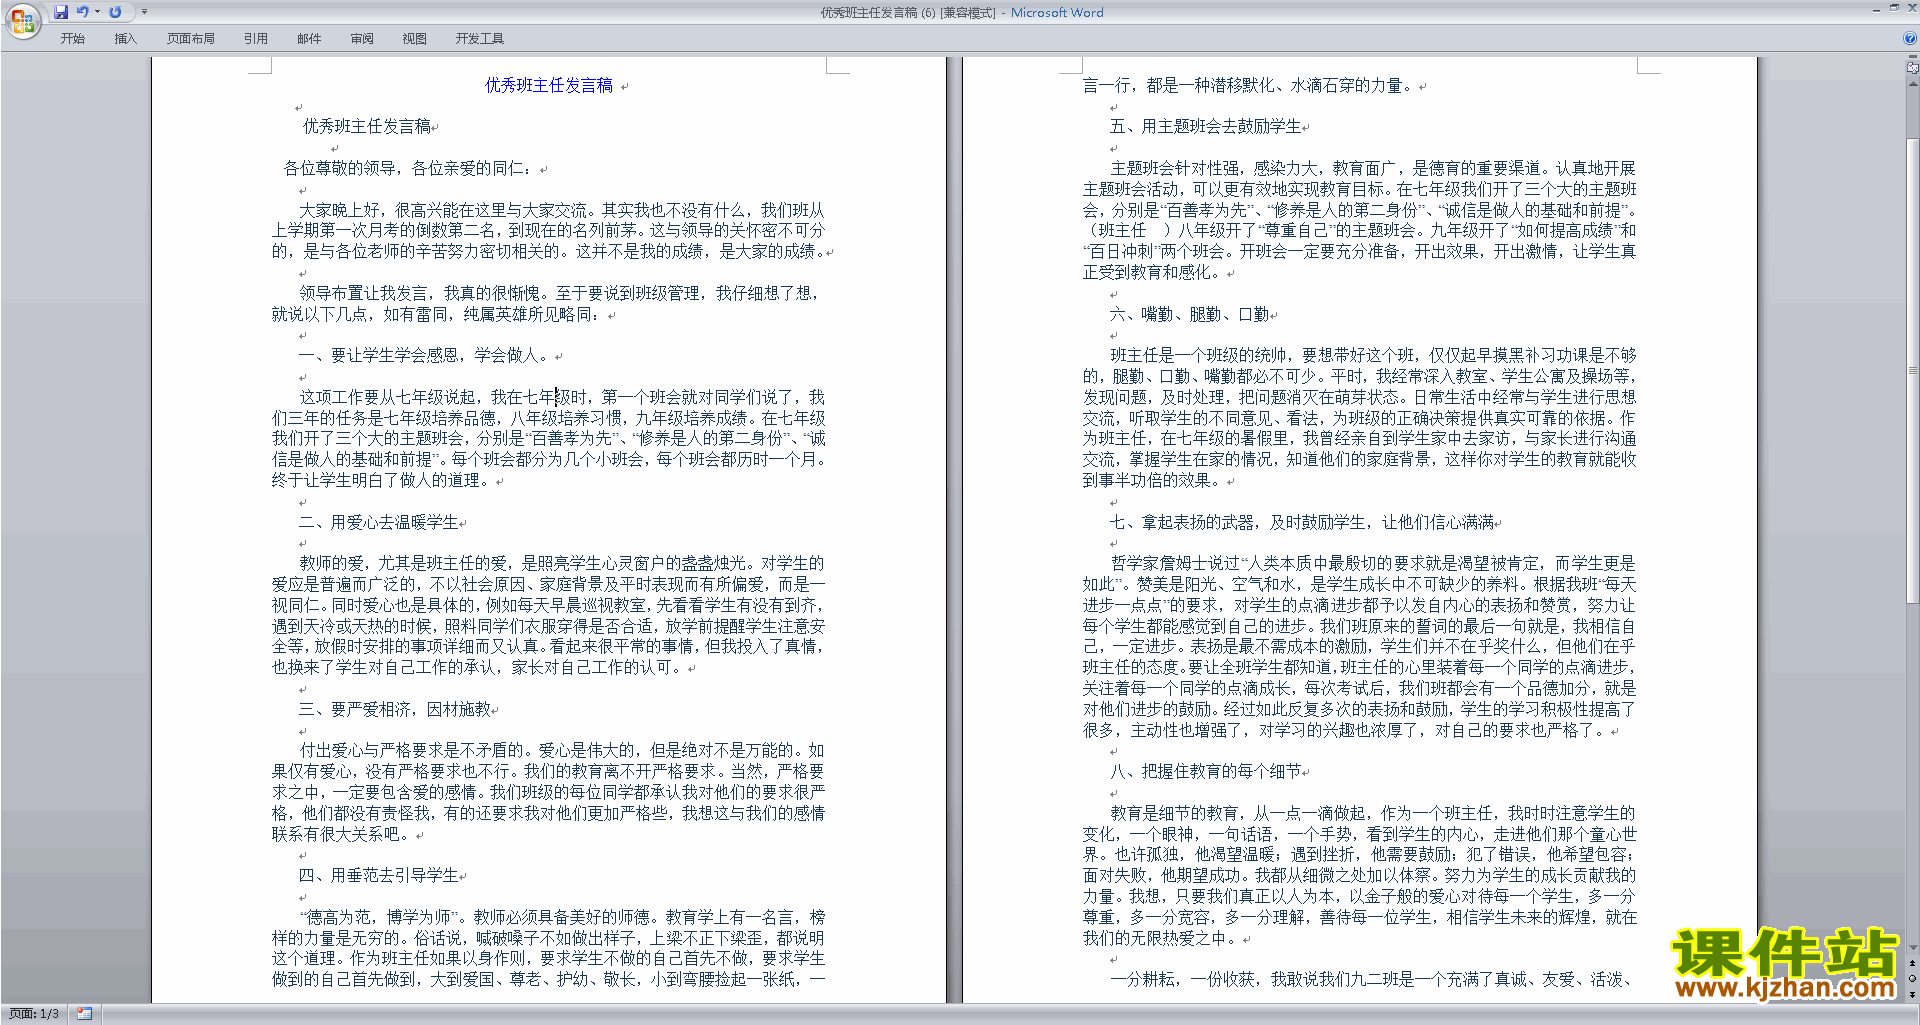Click the Redo/Repeat icon
This screenshot has width=1920, height=1025.
(x=115, y=12)
